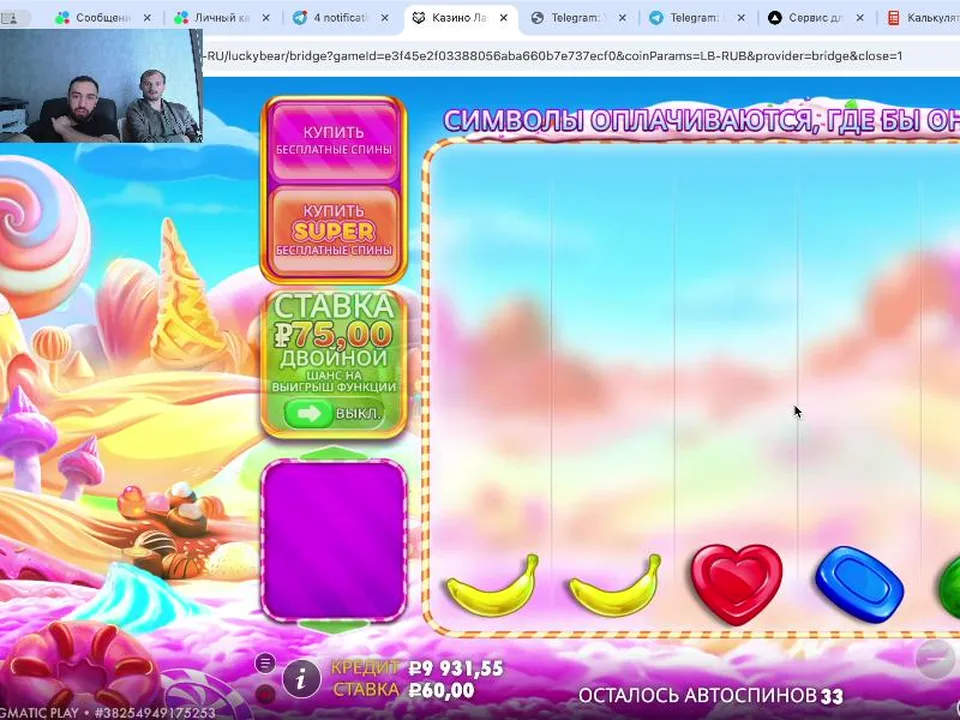Image resolution: width=960 pixels, height=720 pixels.
Task: Click the blue candy symbol
Action: point(860,585)
